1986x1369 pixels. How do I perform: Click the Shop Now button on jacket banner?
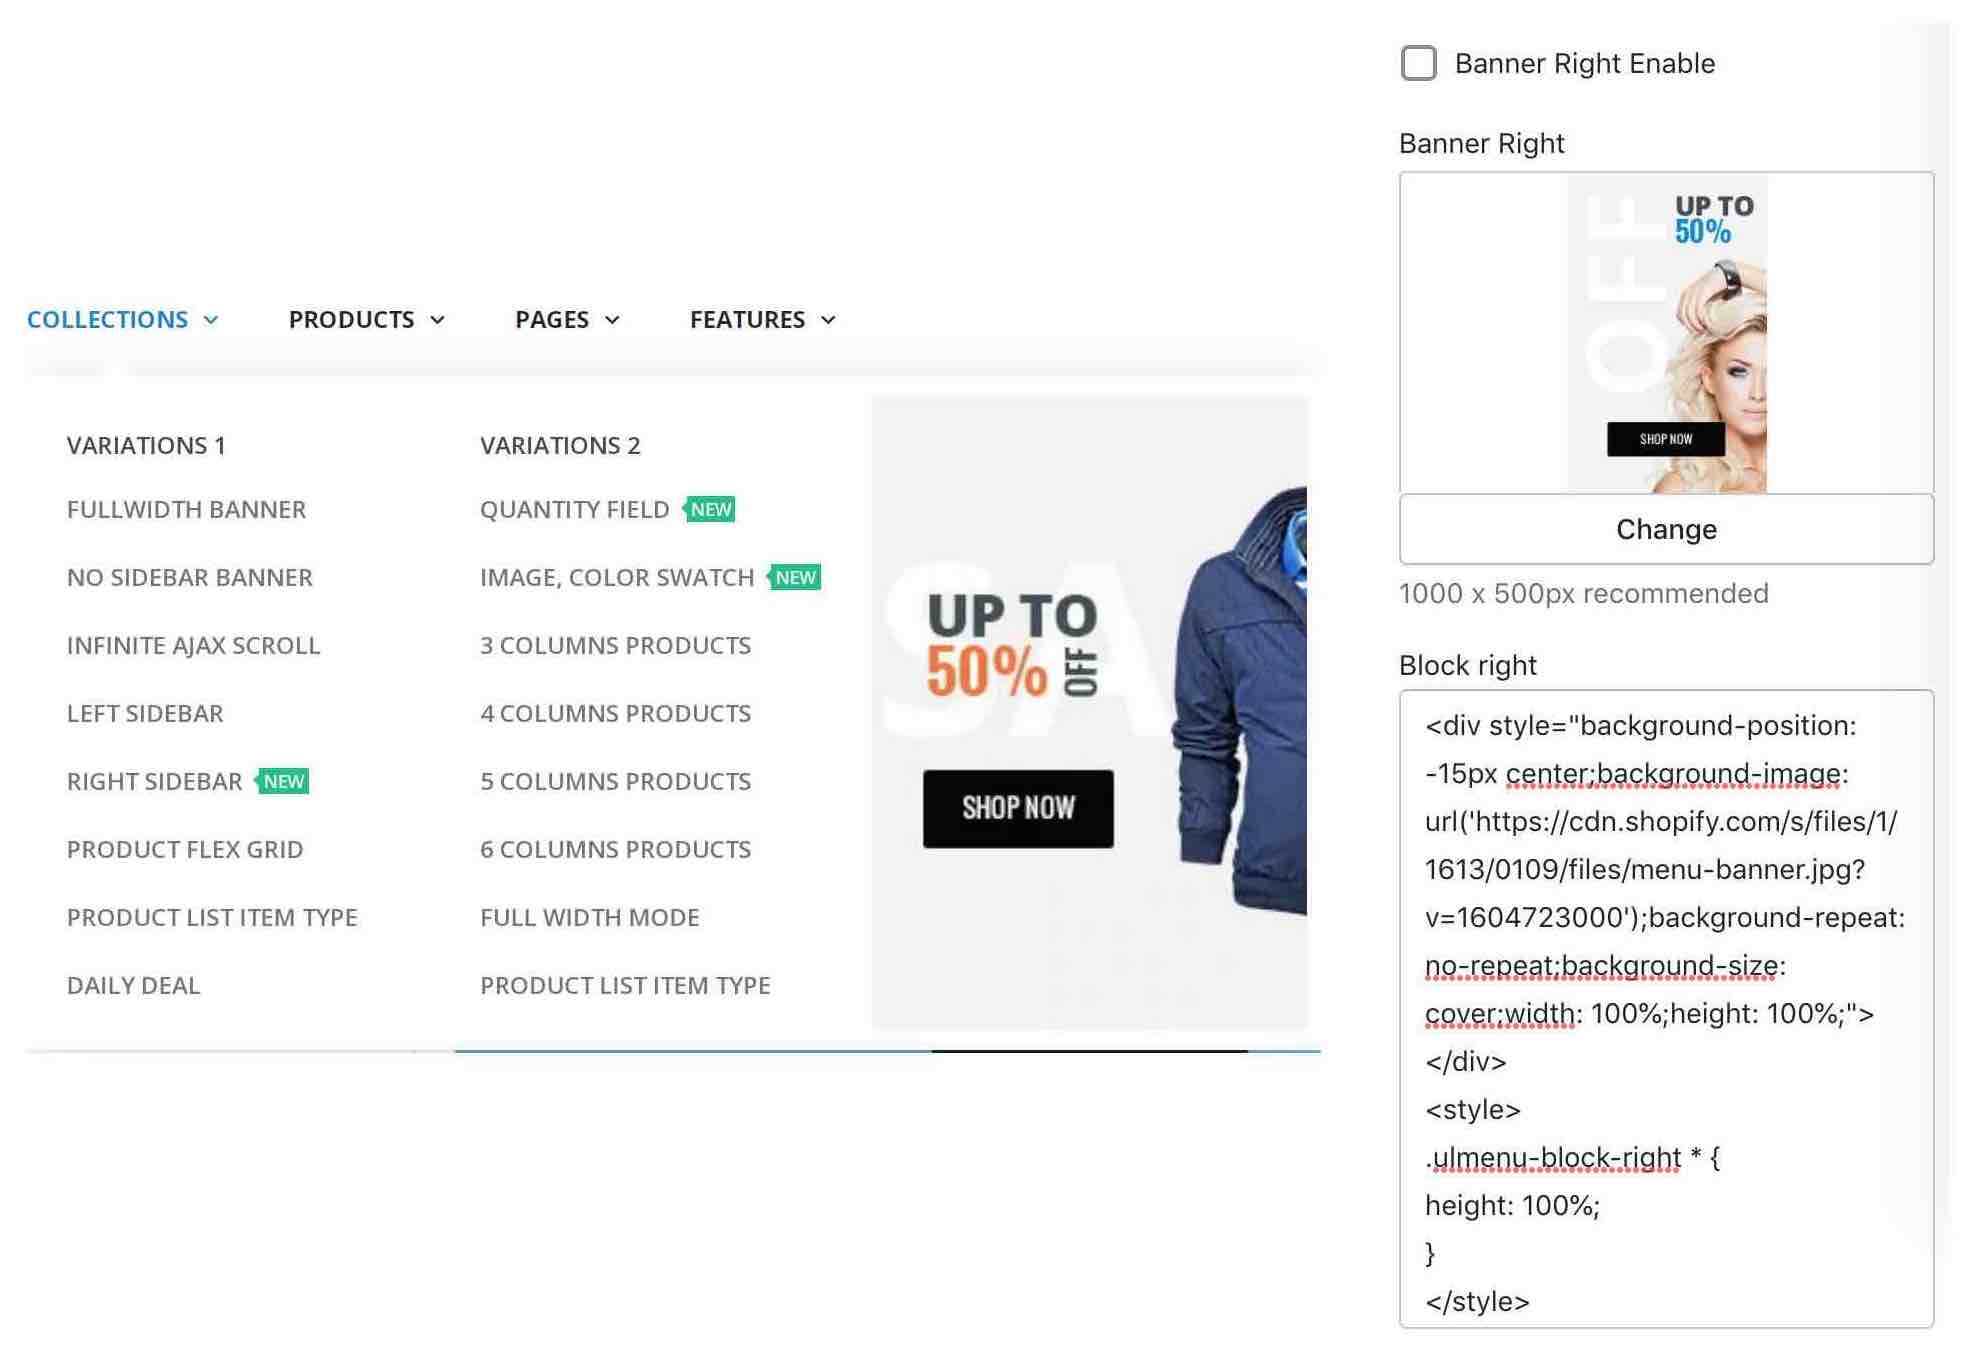click(x=1018, y=808)
